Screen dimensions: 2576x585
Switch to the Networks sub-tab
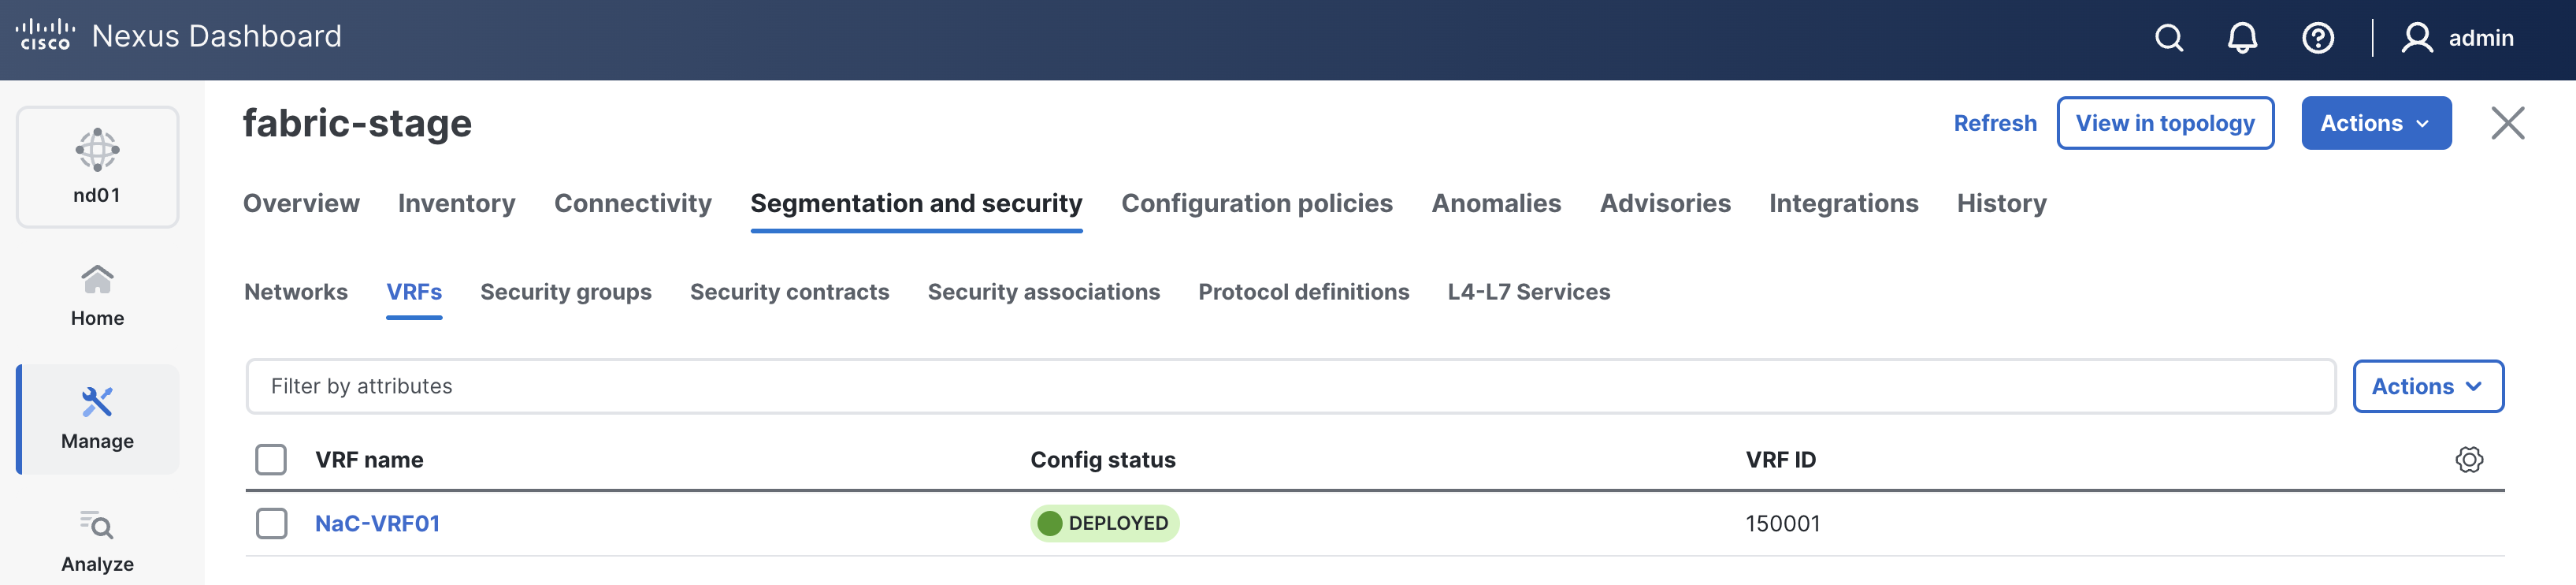click(296, 292)
